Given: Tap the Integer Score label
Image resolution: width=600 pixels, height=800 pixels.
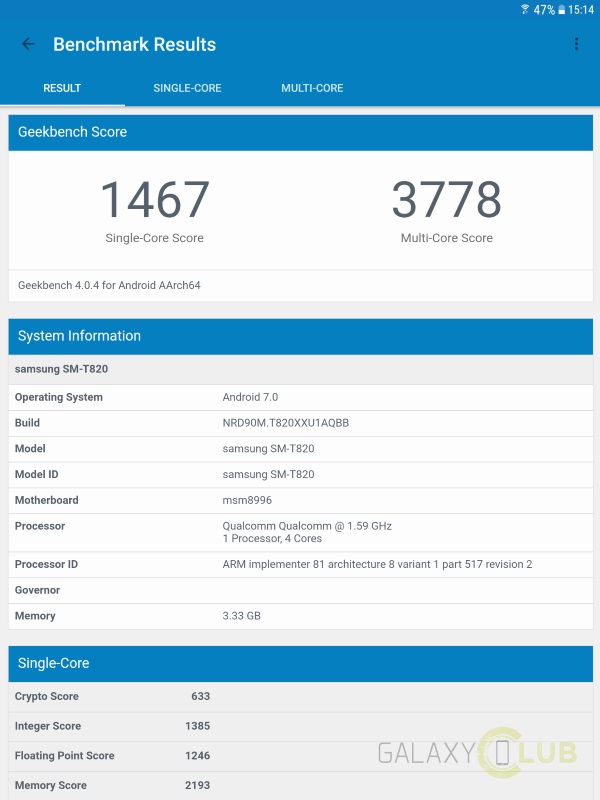Looking at the screenshot, I should [47, 726].
